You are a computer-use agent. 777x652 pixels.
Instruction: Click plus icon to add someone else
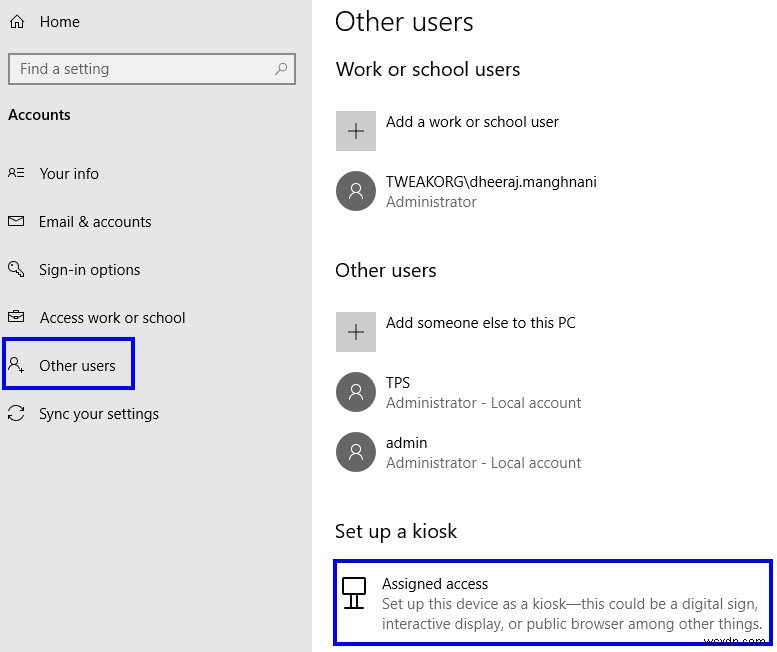(x=356, y=331)
